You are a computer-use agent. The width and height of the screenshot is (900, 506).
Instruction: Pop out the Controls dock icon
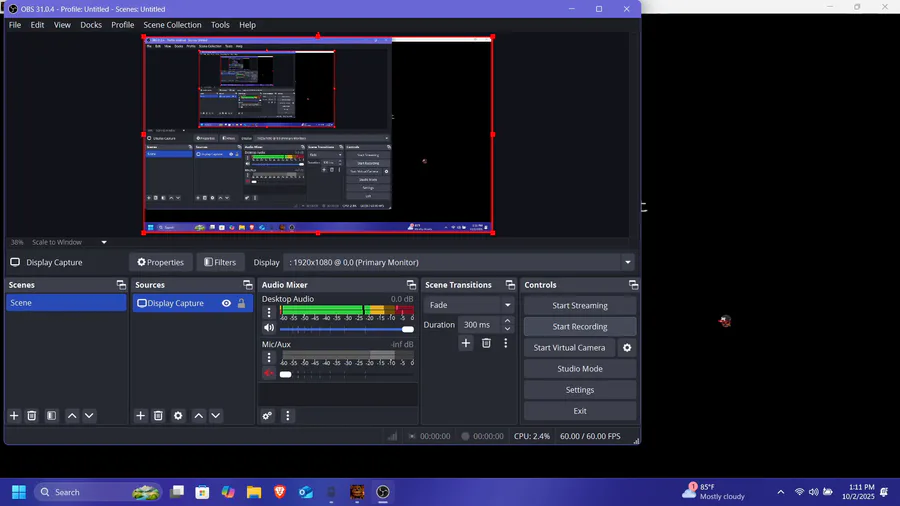click(633, 285)
